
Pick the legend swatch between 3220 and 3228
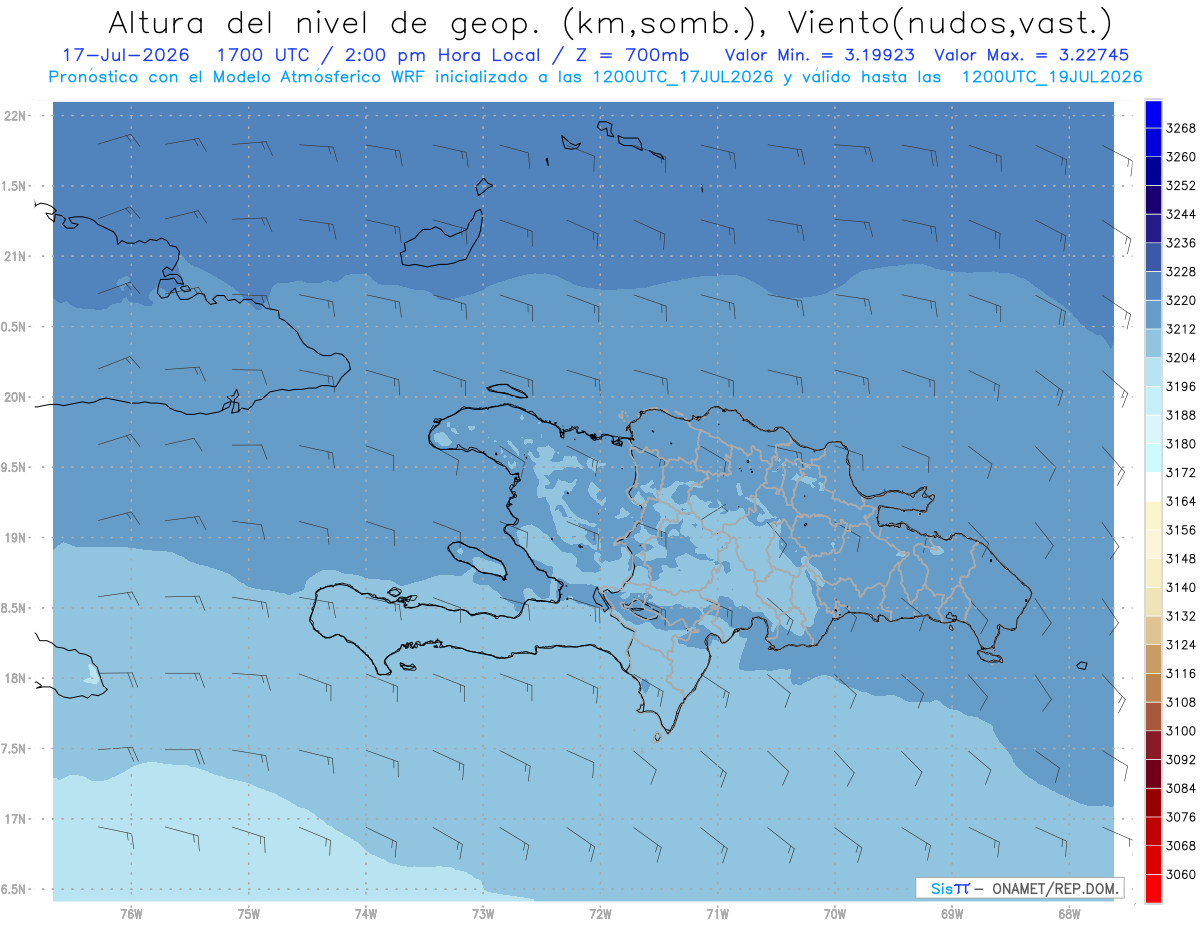coord(1153,286)
